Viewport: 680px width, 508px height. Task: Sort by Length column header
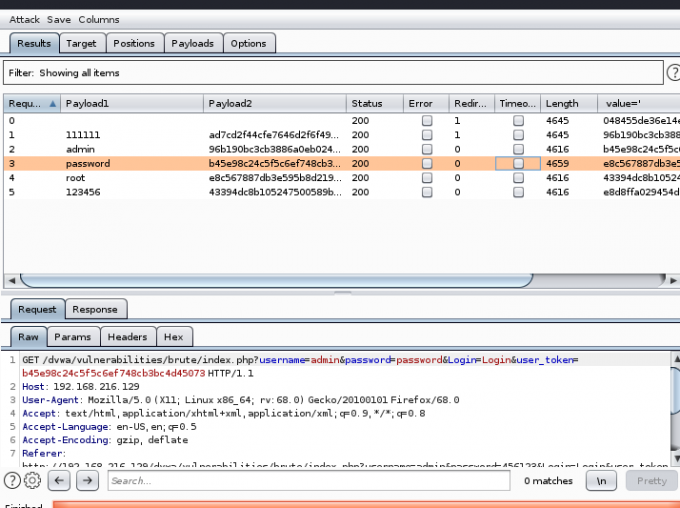[569, 104]
